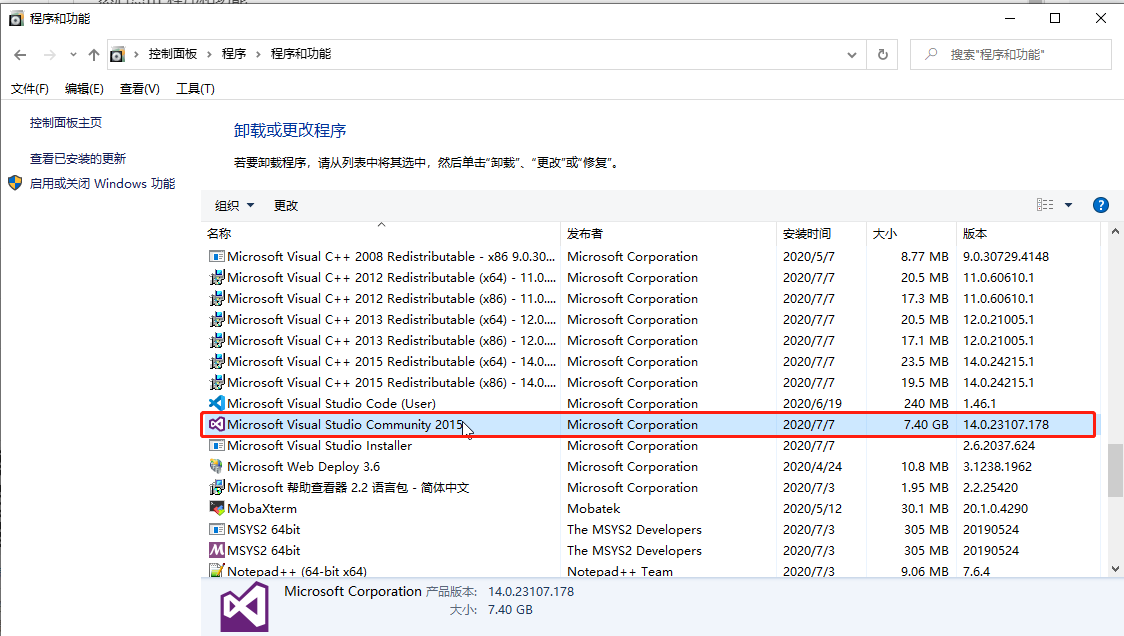
Task: Click the view layout icon
Action: [x=1045, y=205]
